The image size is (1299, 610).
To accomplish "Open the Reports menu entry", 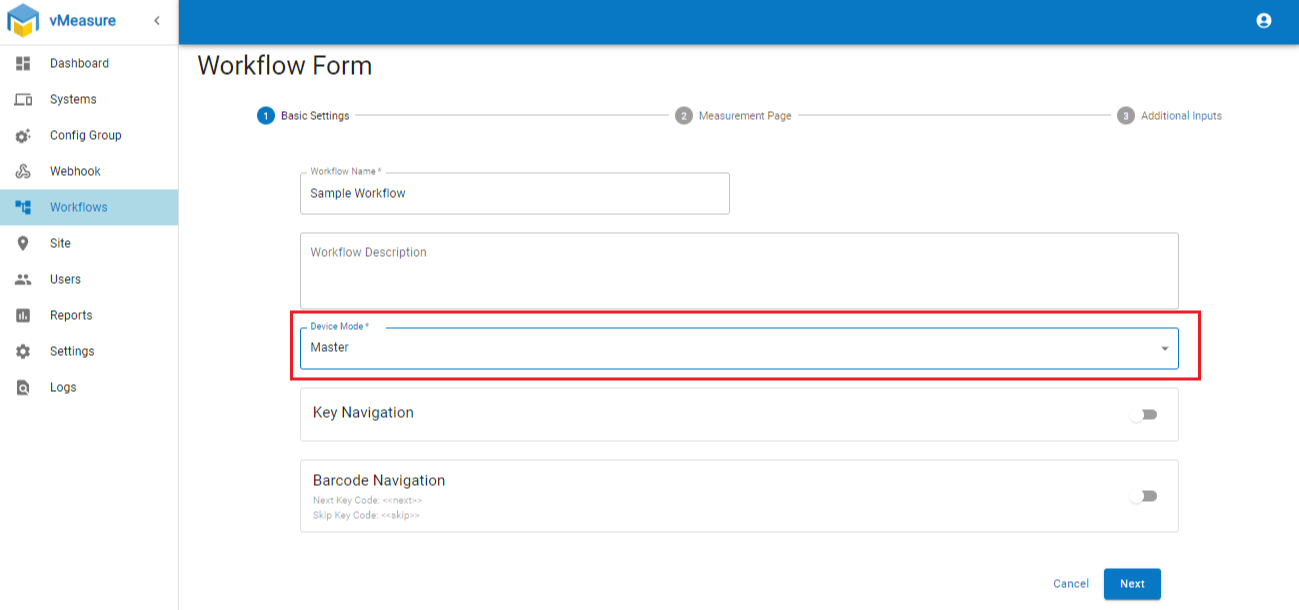I will coord(89,315).
